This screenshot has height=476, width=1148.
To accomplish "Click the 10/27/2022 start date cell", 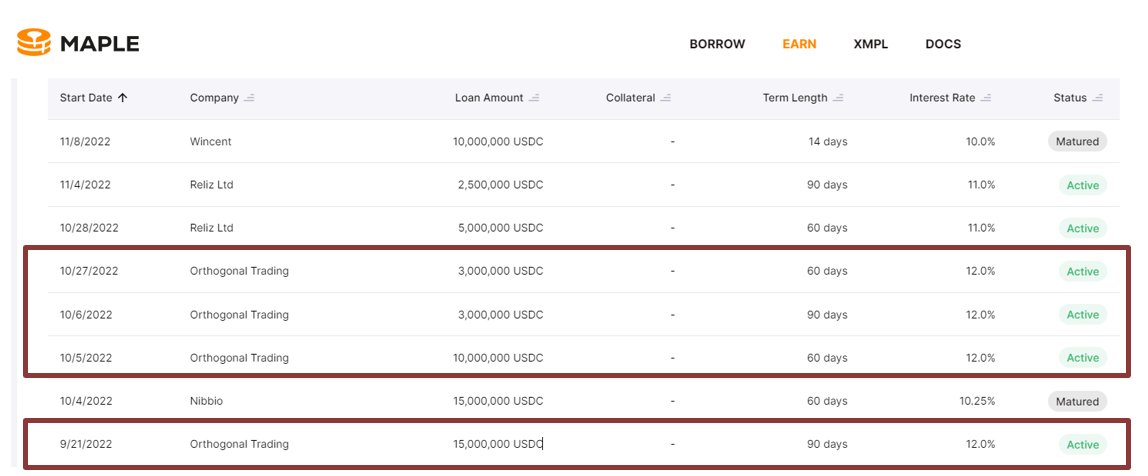I will 89,271.
